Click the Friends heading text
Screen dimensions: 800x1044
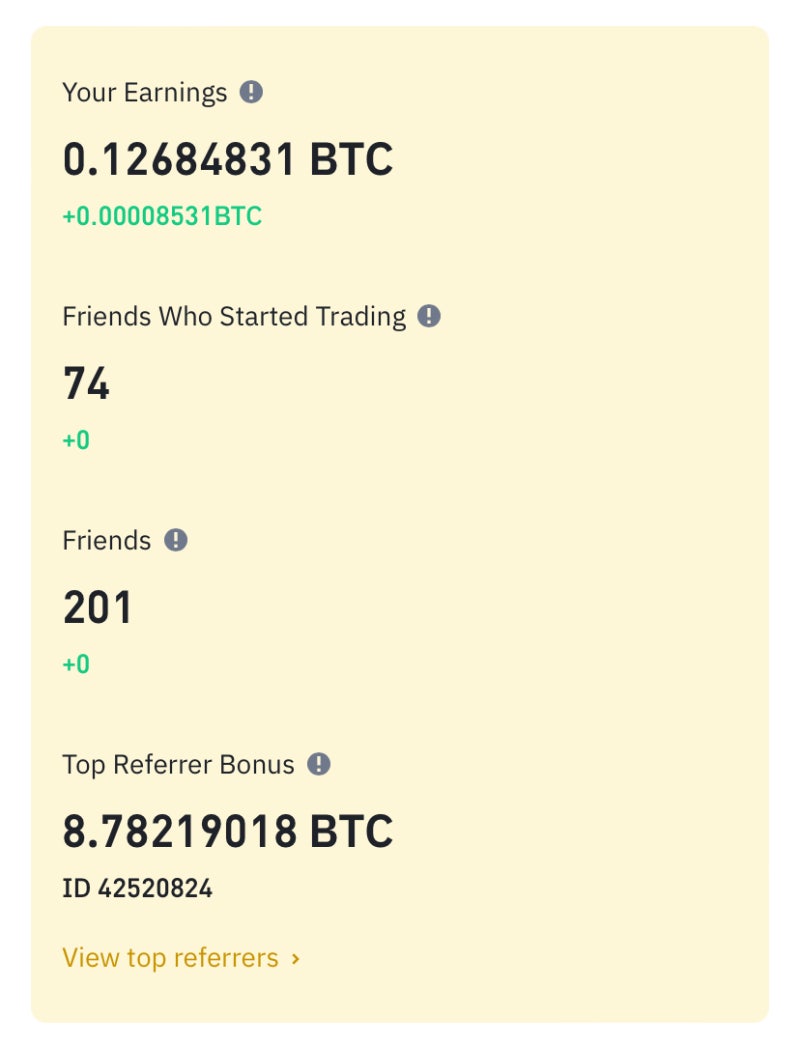pos(106,541)
